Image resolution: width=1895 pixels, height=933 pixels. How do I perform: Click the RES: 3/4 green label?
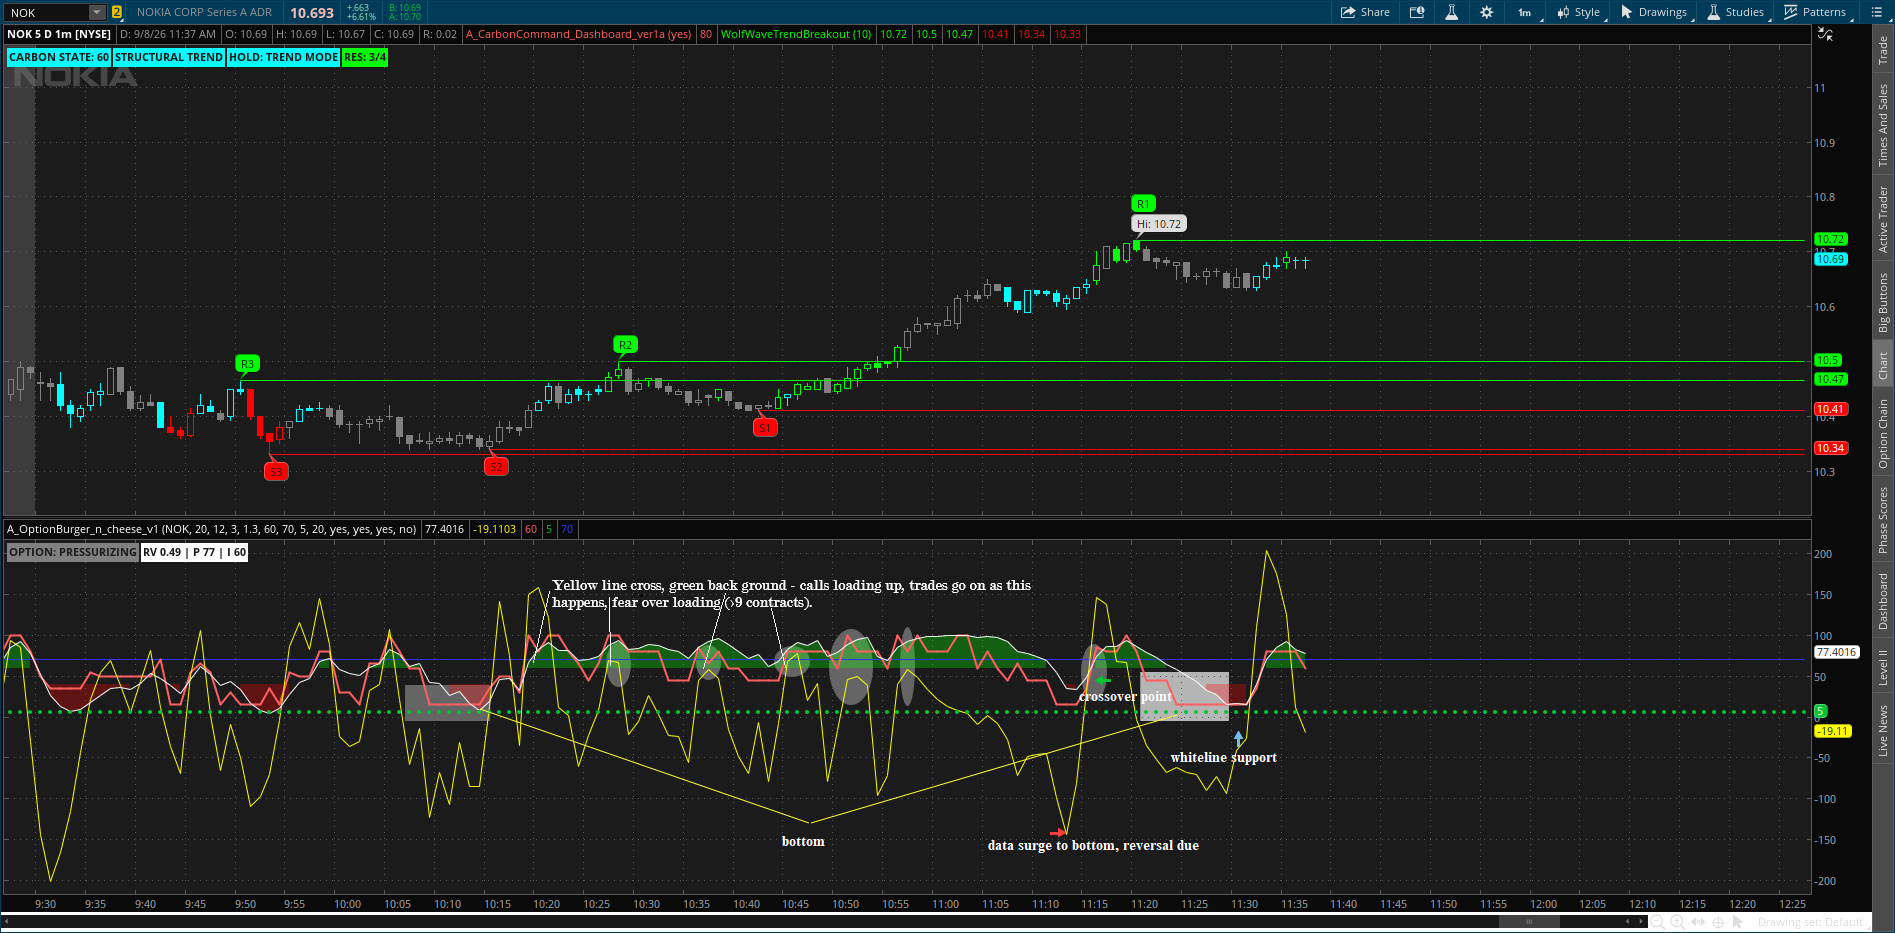click(365, 57)
